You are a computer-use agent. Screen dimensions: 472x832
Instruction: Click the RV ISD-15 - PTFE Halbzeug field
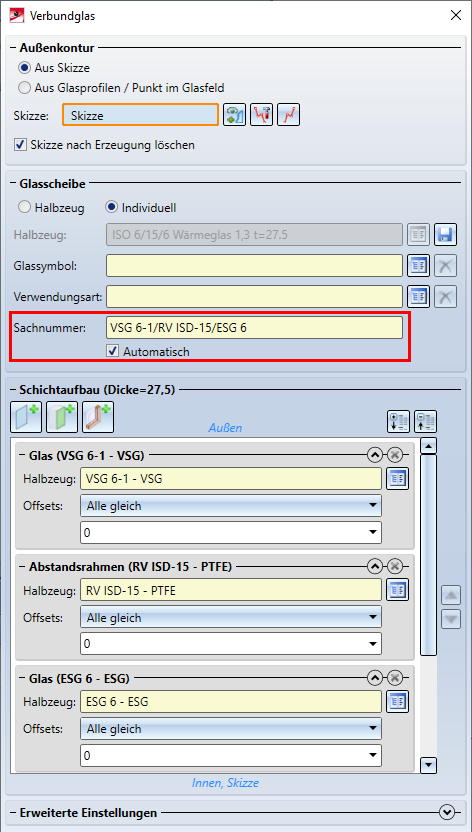coord(231,590)
